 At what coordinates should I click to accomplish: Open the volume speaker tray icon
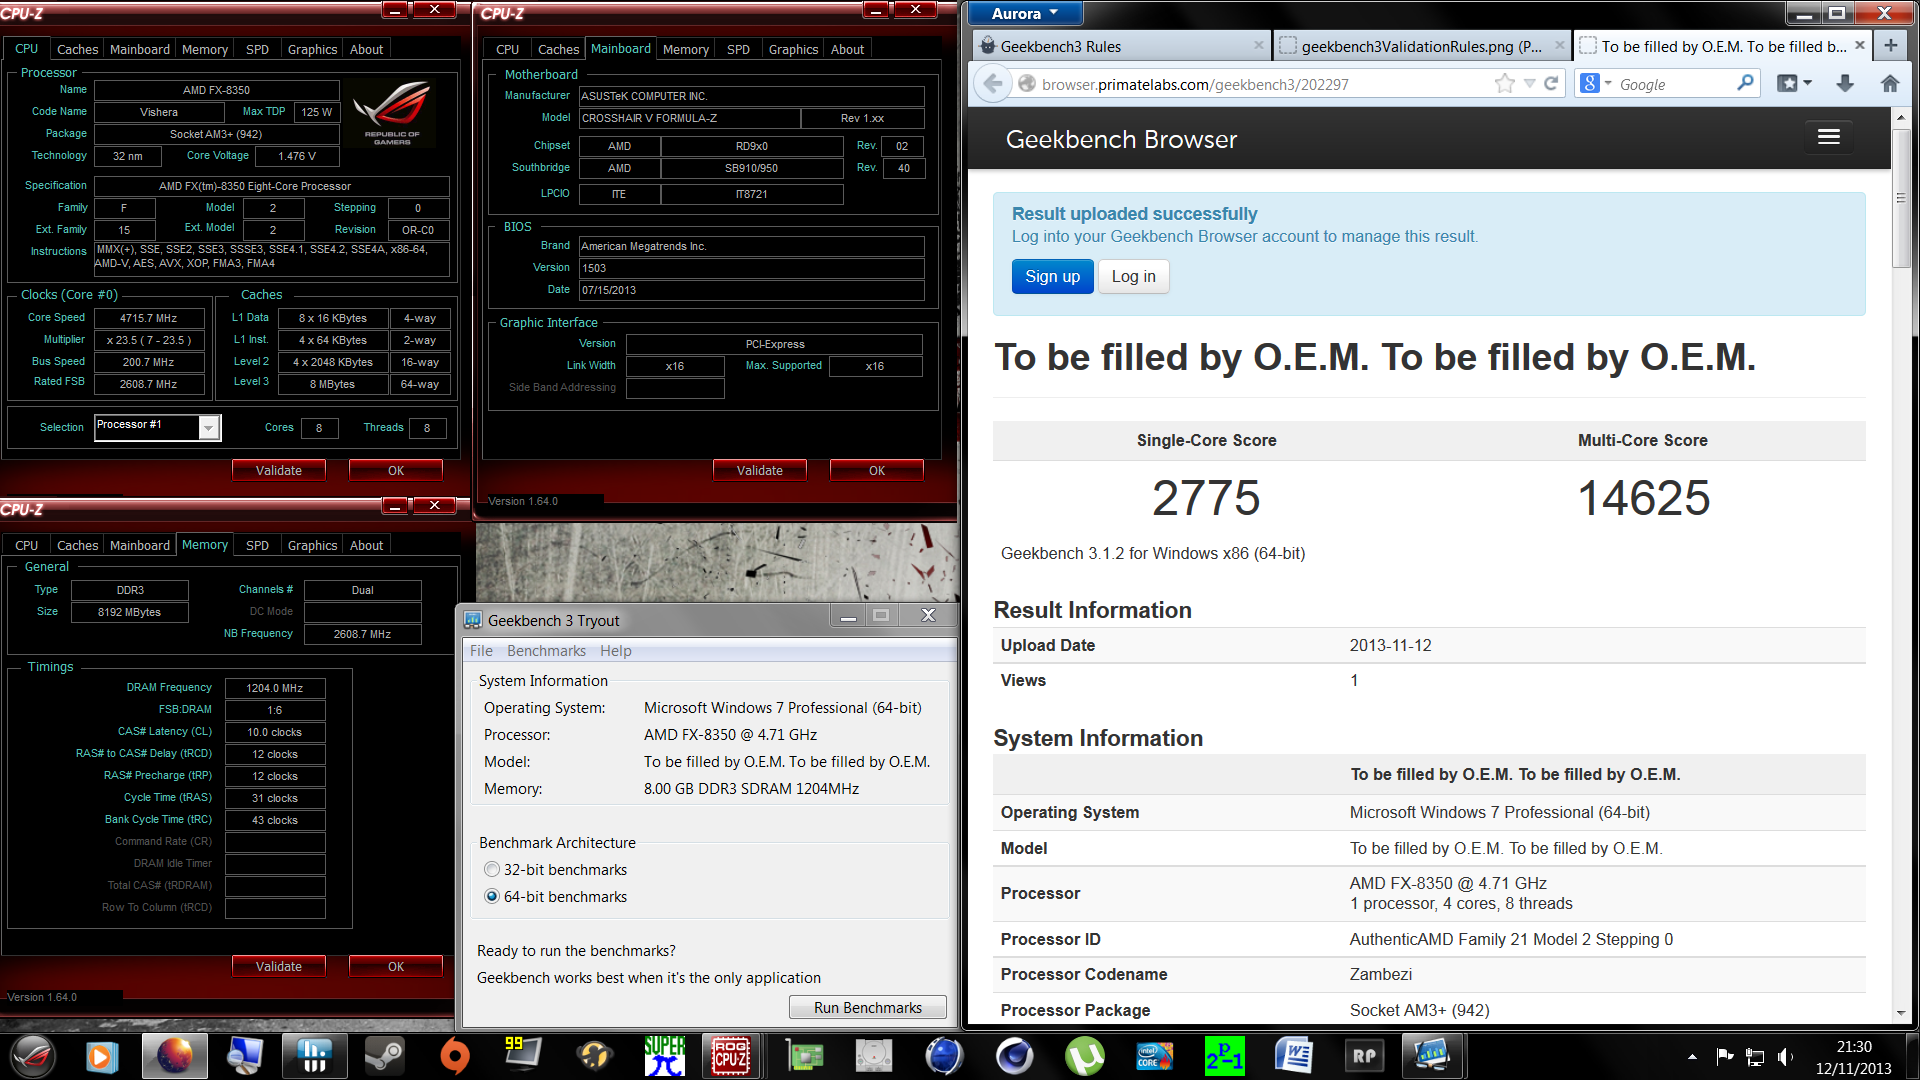[x=1785, y=1056]
